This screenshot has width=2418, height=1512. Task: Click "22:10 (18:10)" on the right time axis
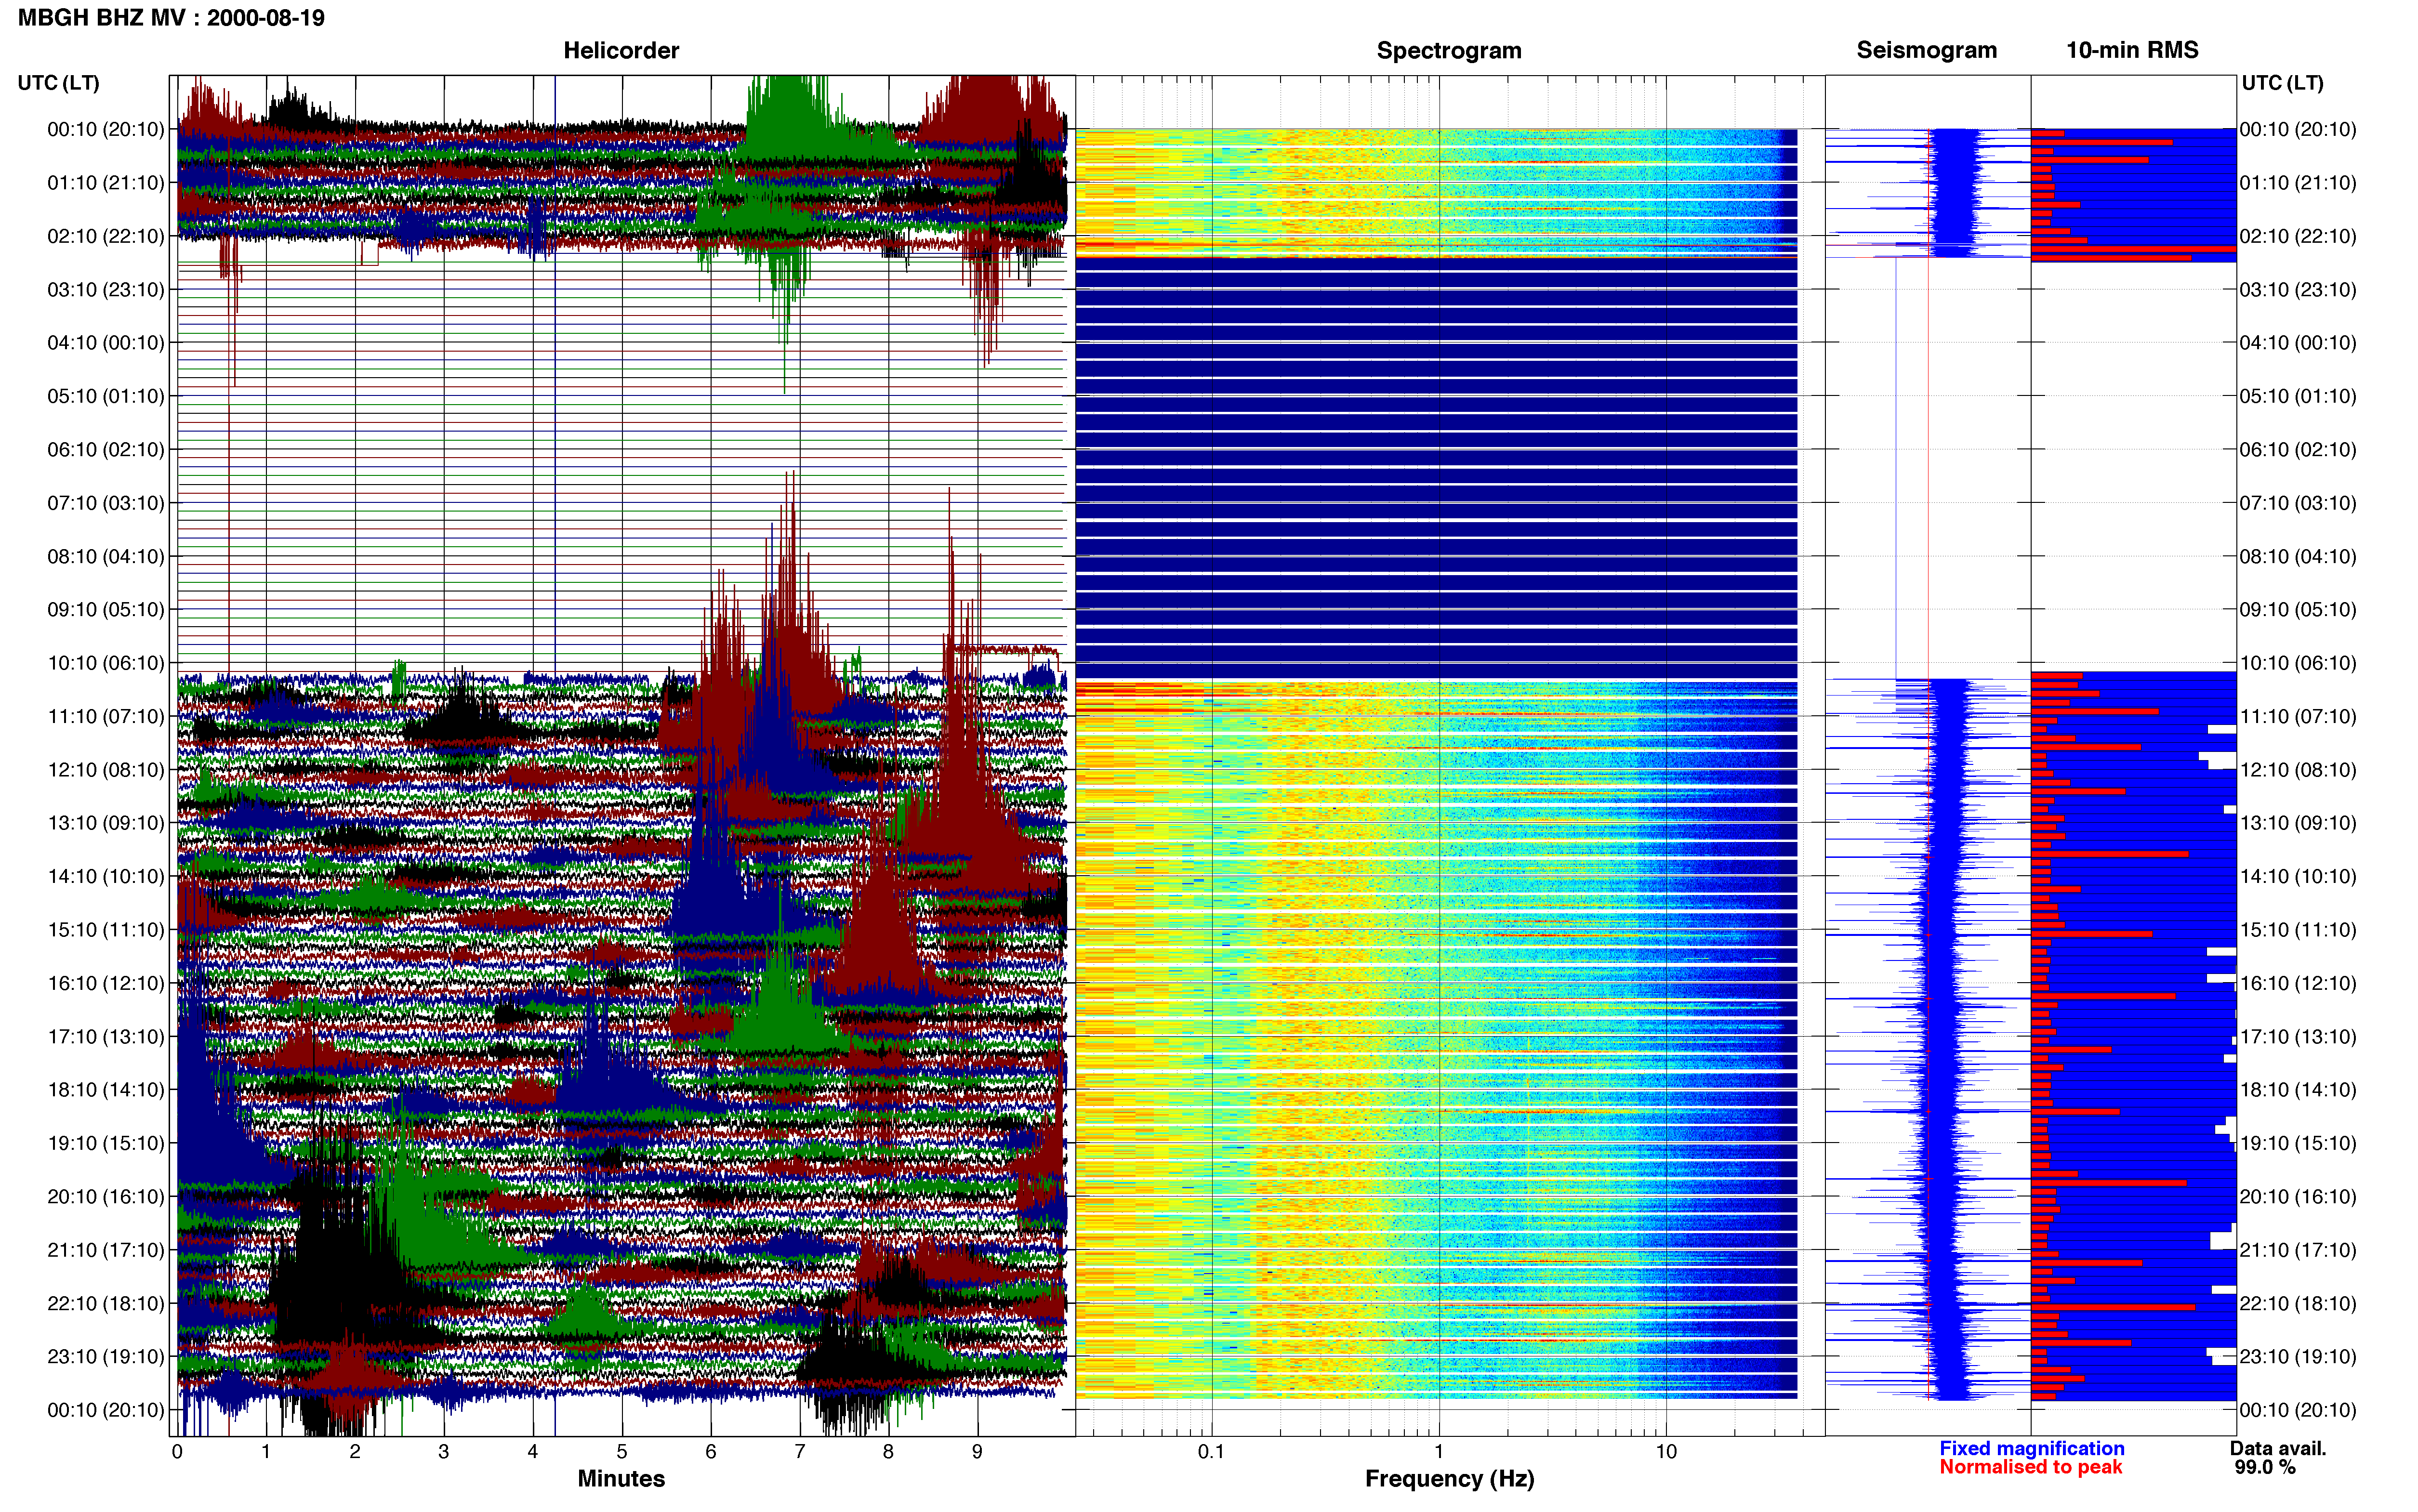(2298, 1304)
